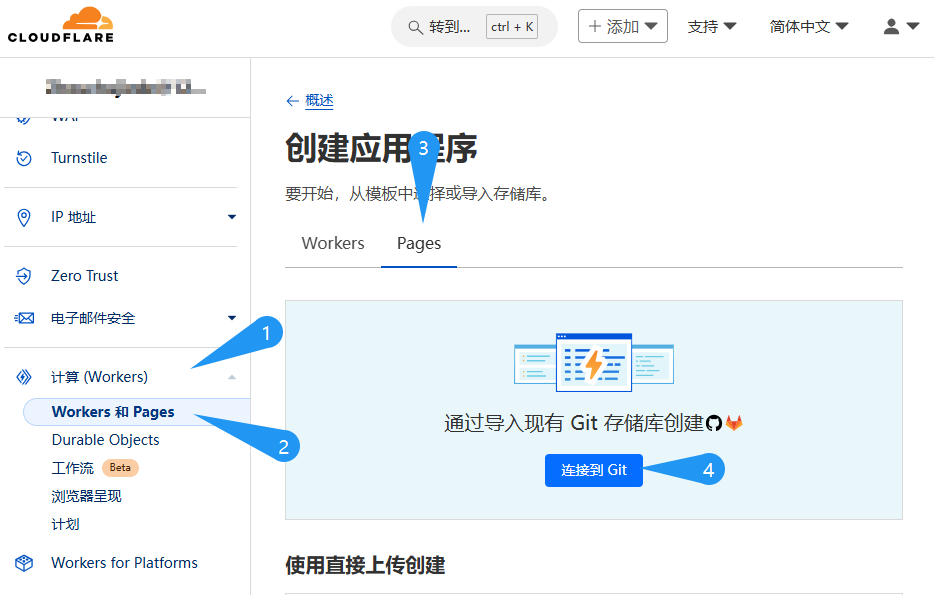Click the 转到 search field
Viewport: 934px width, 595px height.
450,27
